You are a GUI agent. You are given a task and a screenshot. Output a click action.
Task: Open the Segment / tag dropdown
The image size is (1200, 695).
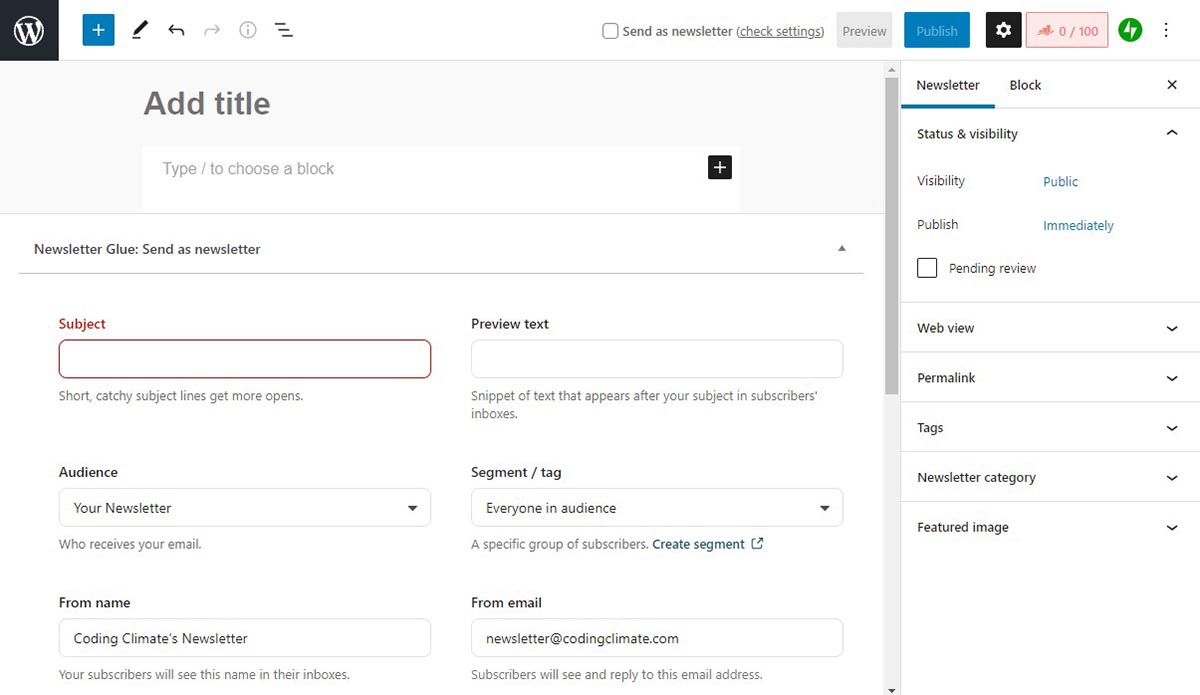(657, 507)
